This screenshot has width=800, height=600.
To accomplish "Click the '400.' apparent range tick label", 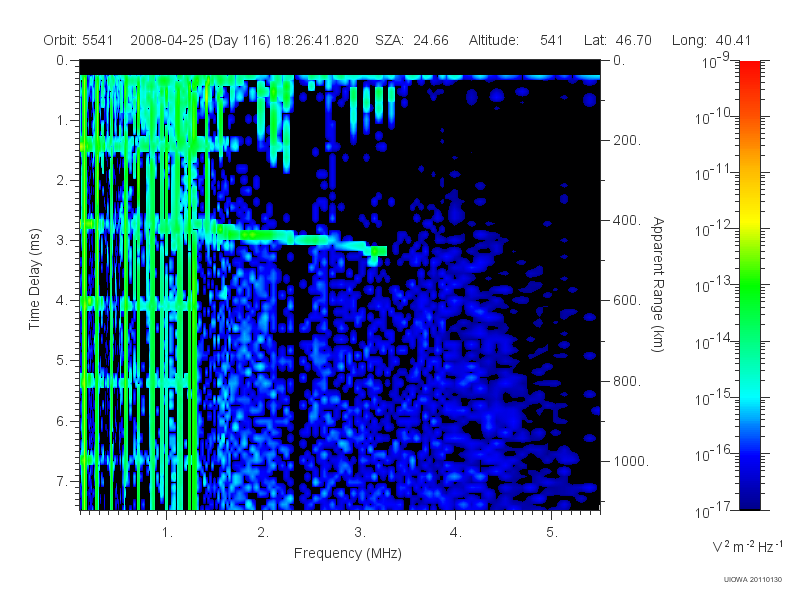I will pos(627,220).
